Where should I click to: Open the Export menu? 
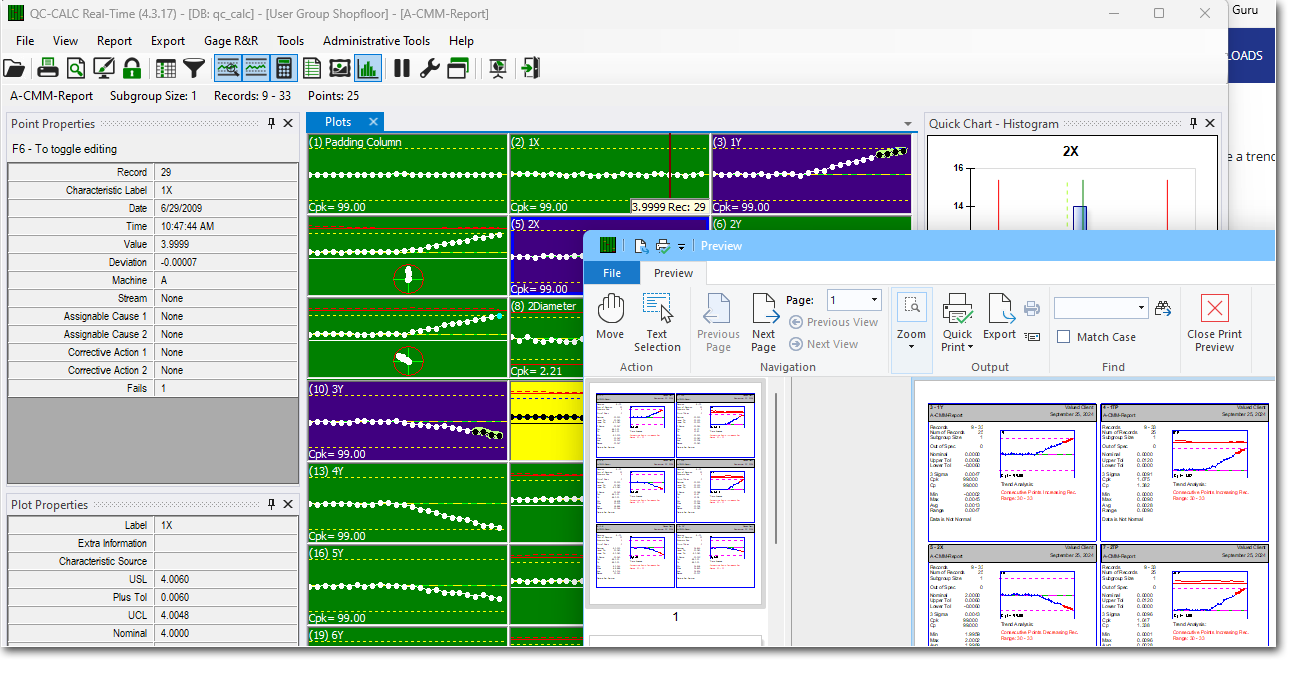[x=168, y=41]
